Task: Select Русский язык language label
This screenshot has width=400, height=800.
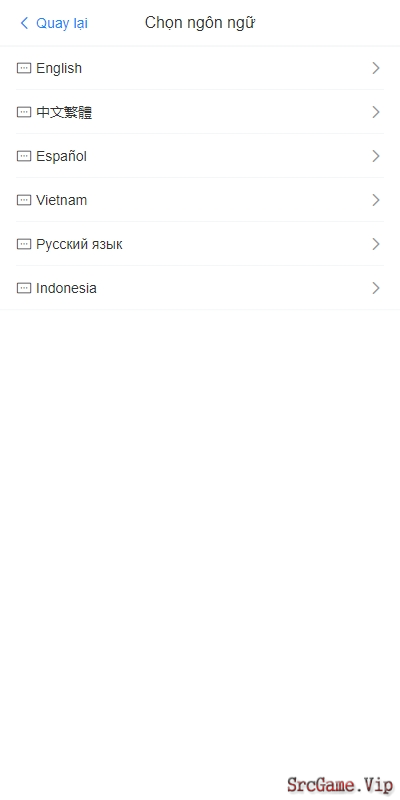Action: 79,244
